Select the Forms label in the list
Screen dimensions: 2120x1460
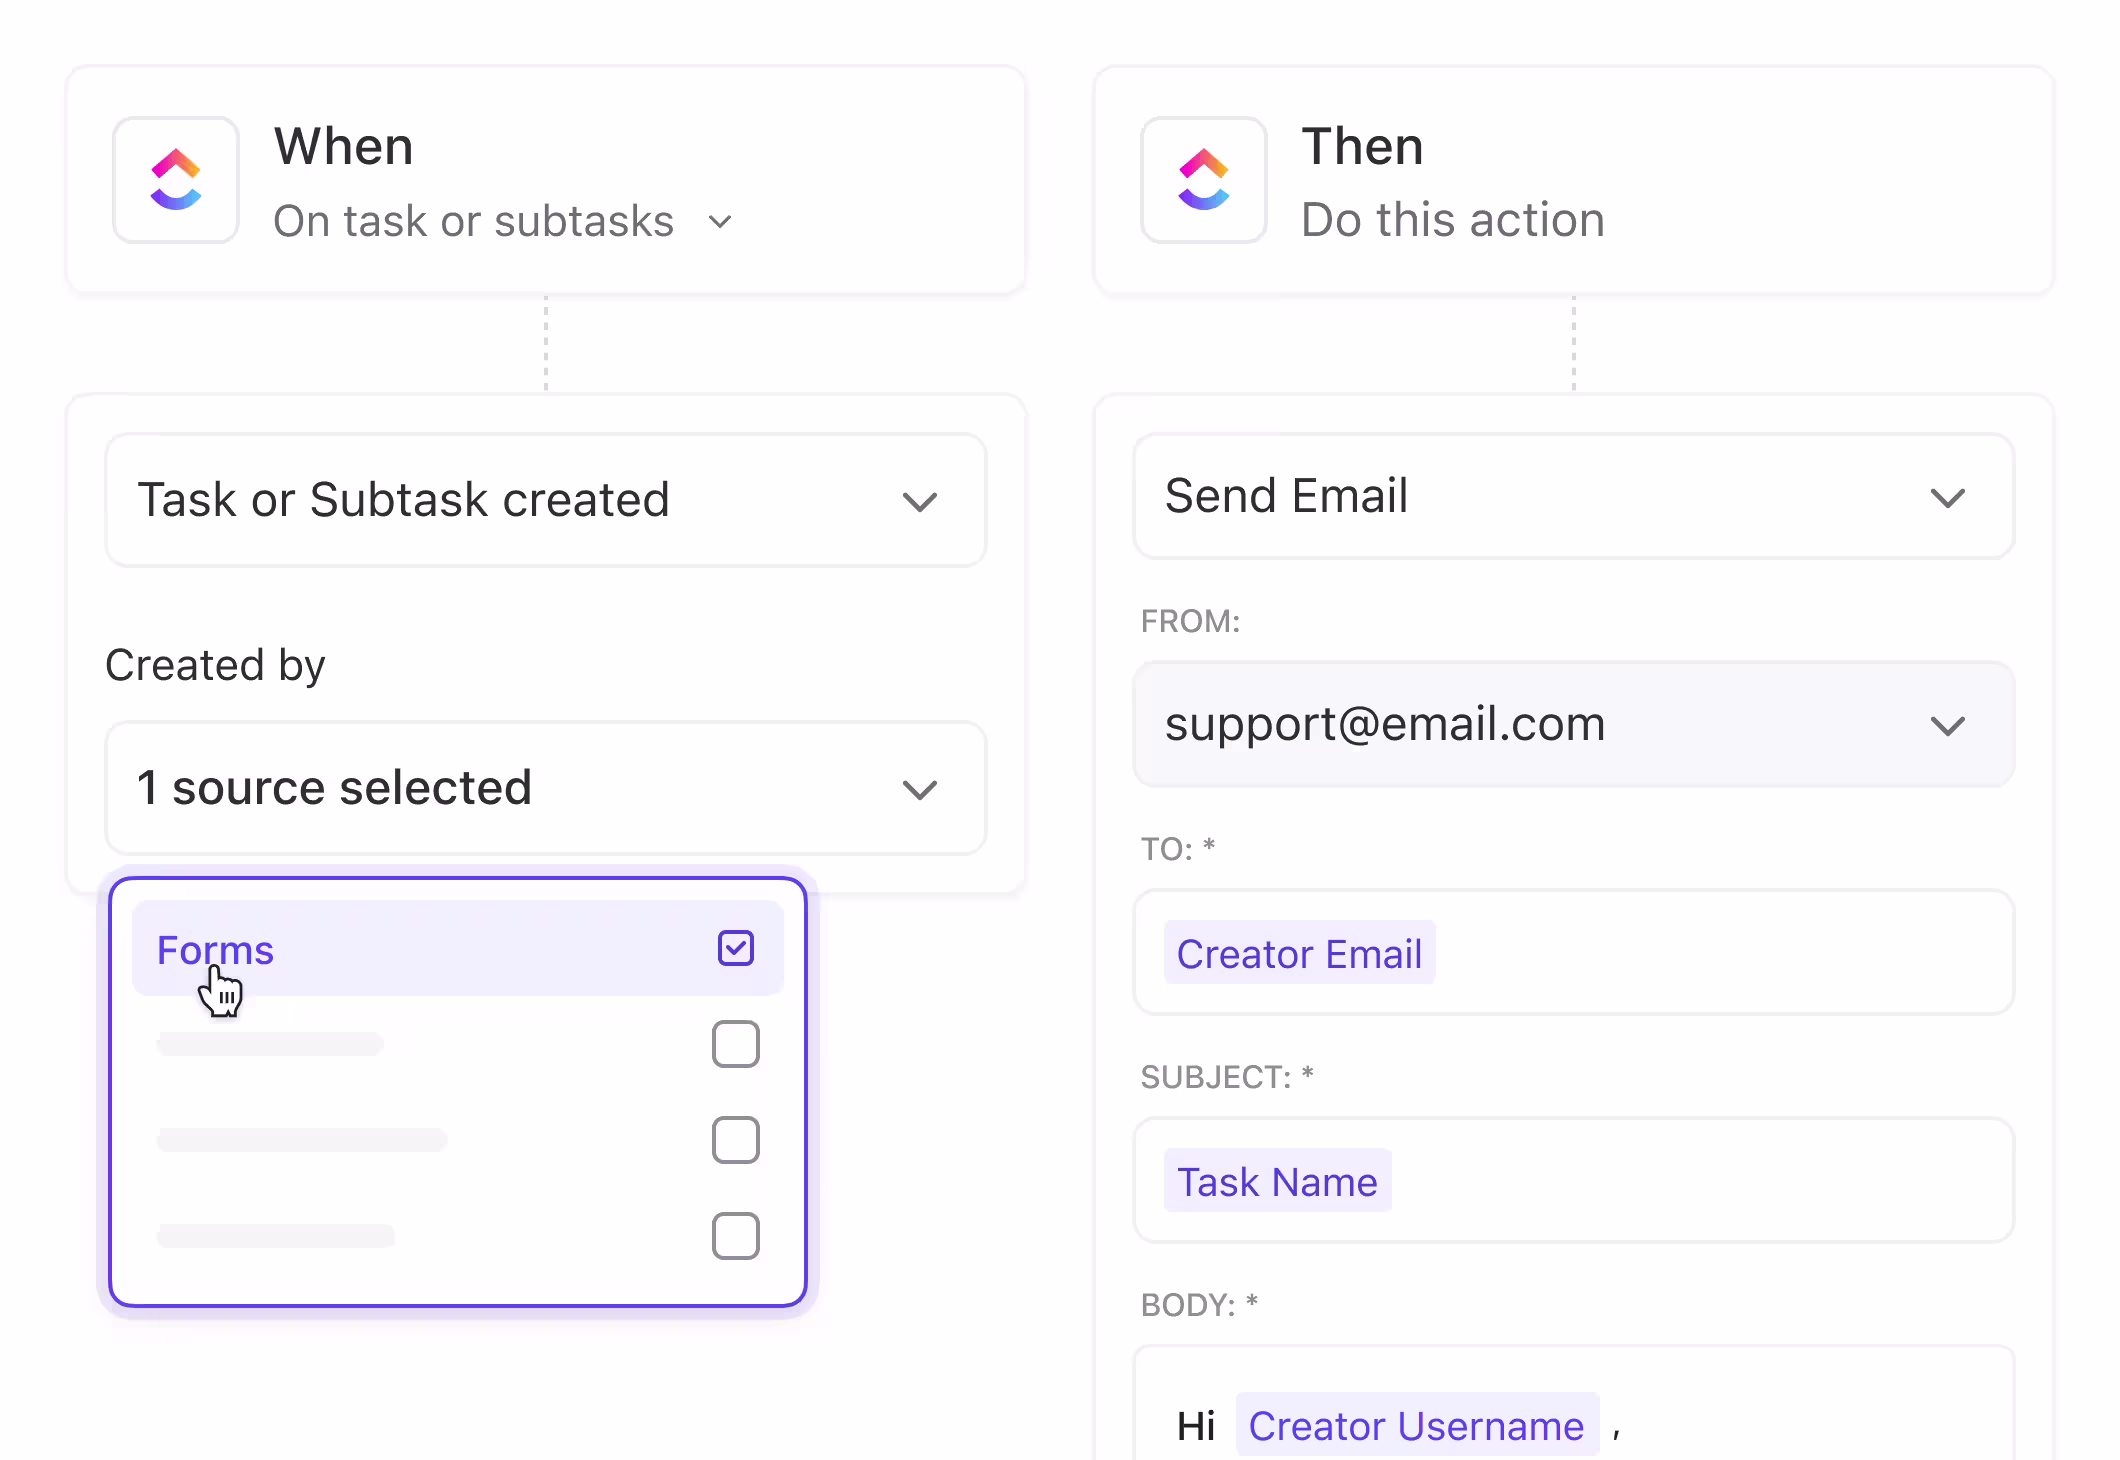point(216,950)
